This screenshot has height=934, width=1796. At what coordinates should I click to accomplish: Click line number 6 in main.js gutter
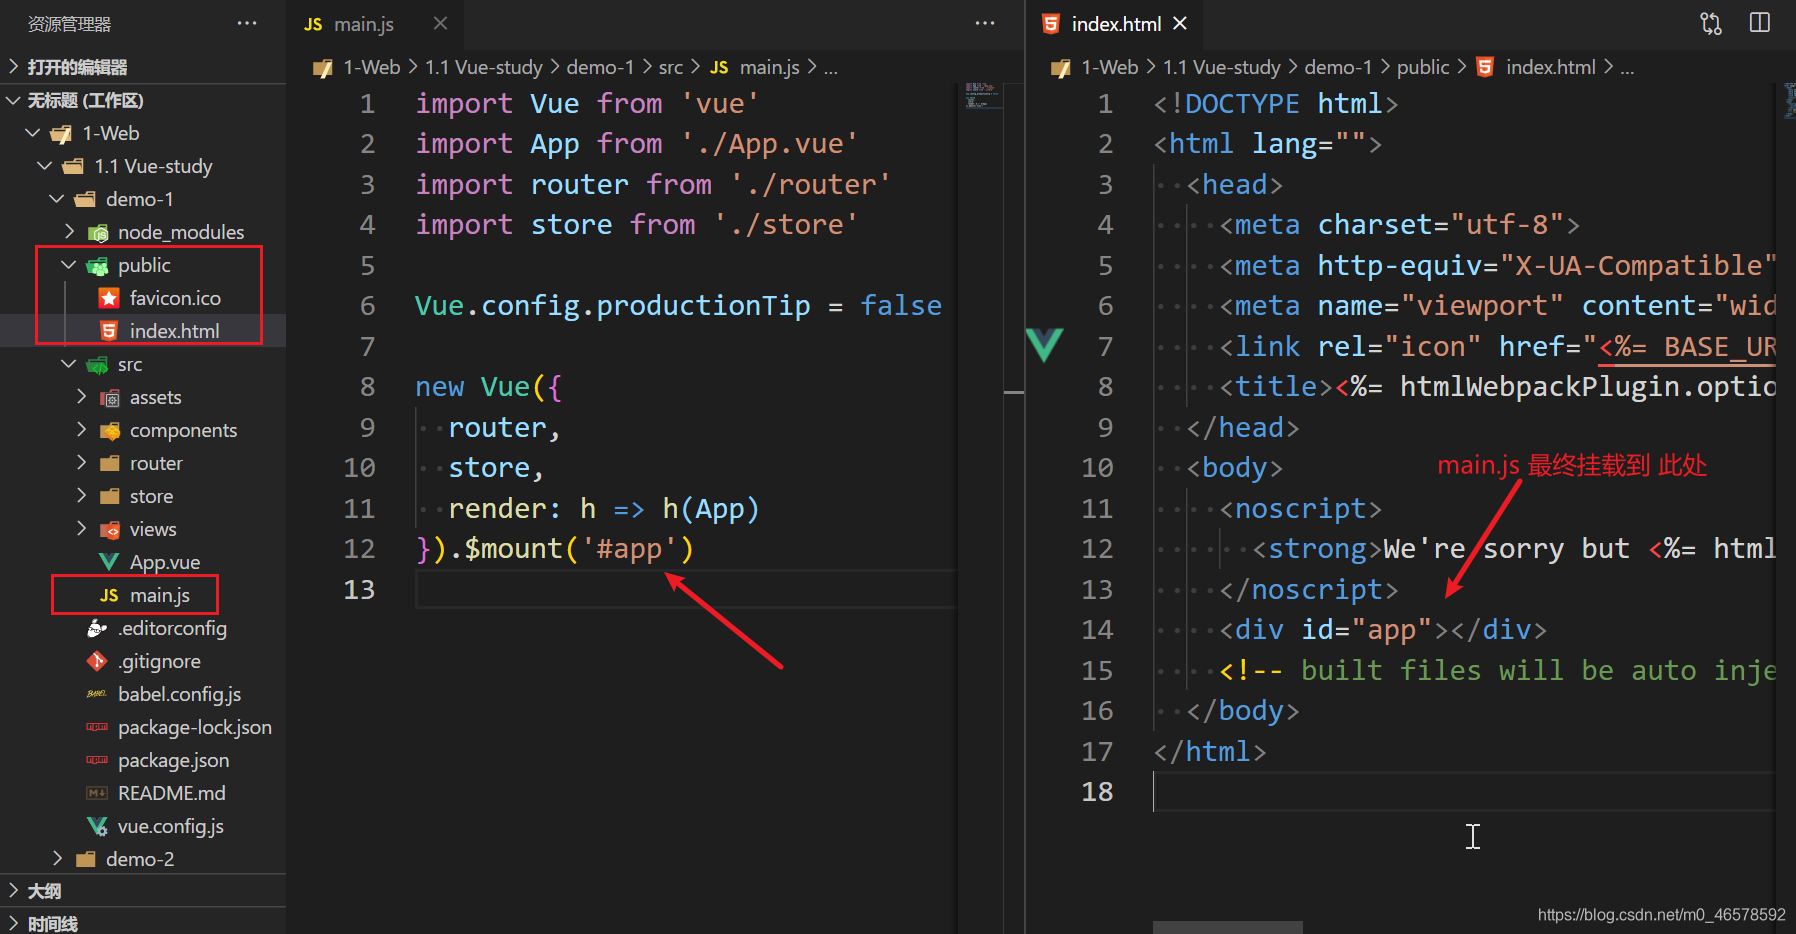click(368, 305)
